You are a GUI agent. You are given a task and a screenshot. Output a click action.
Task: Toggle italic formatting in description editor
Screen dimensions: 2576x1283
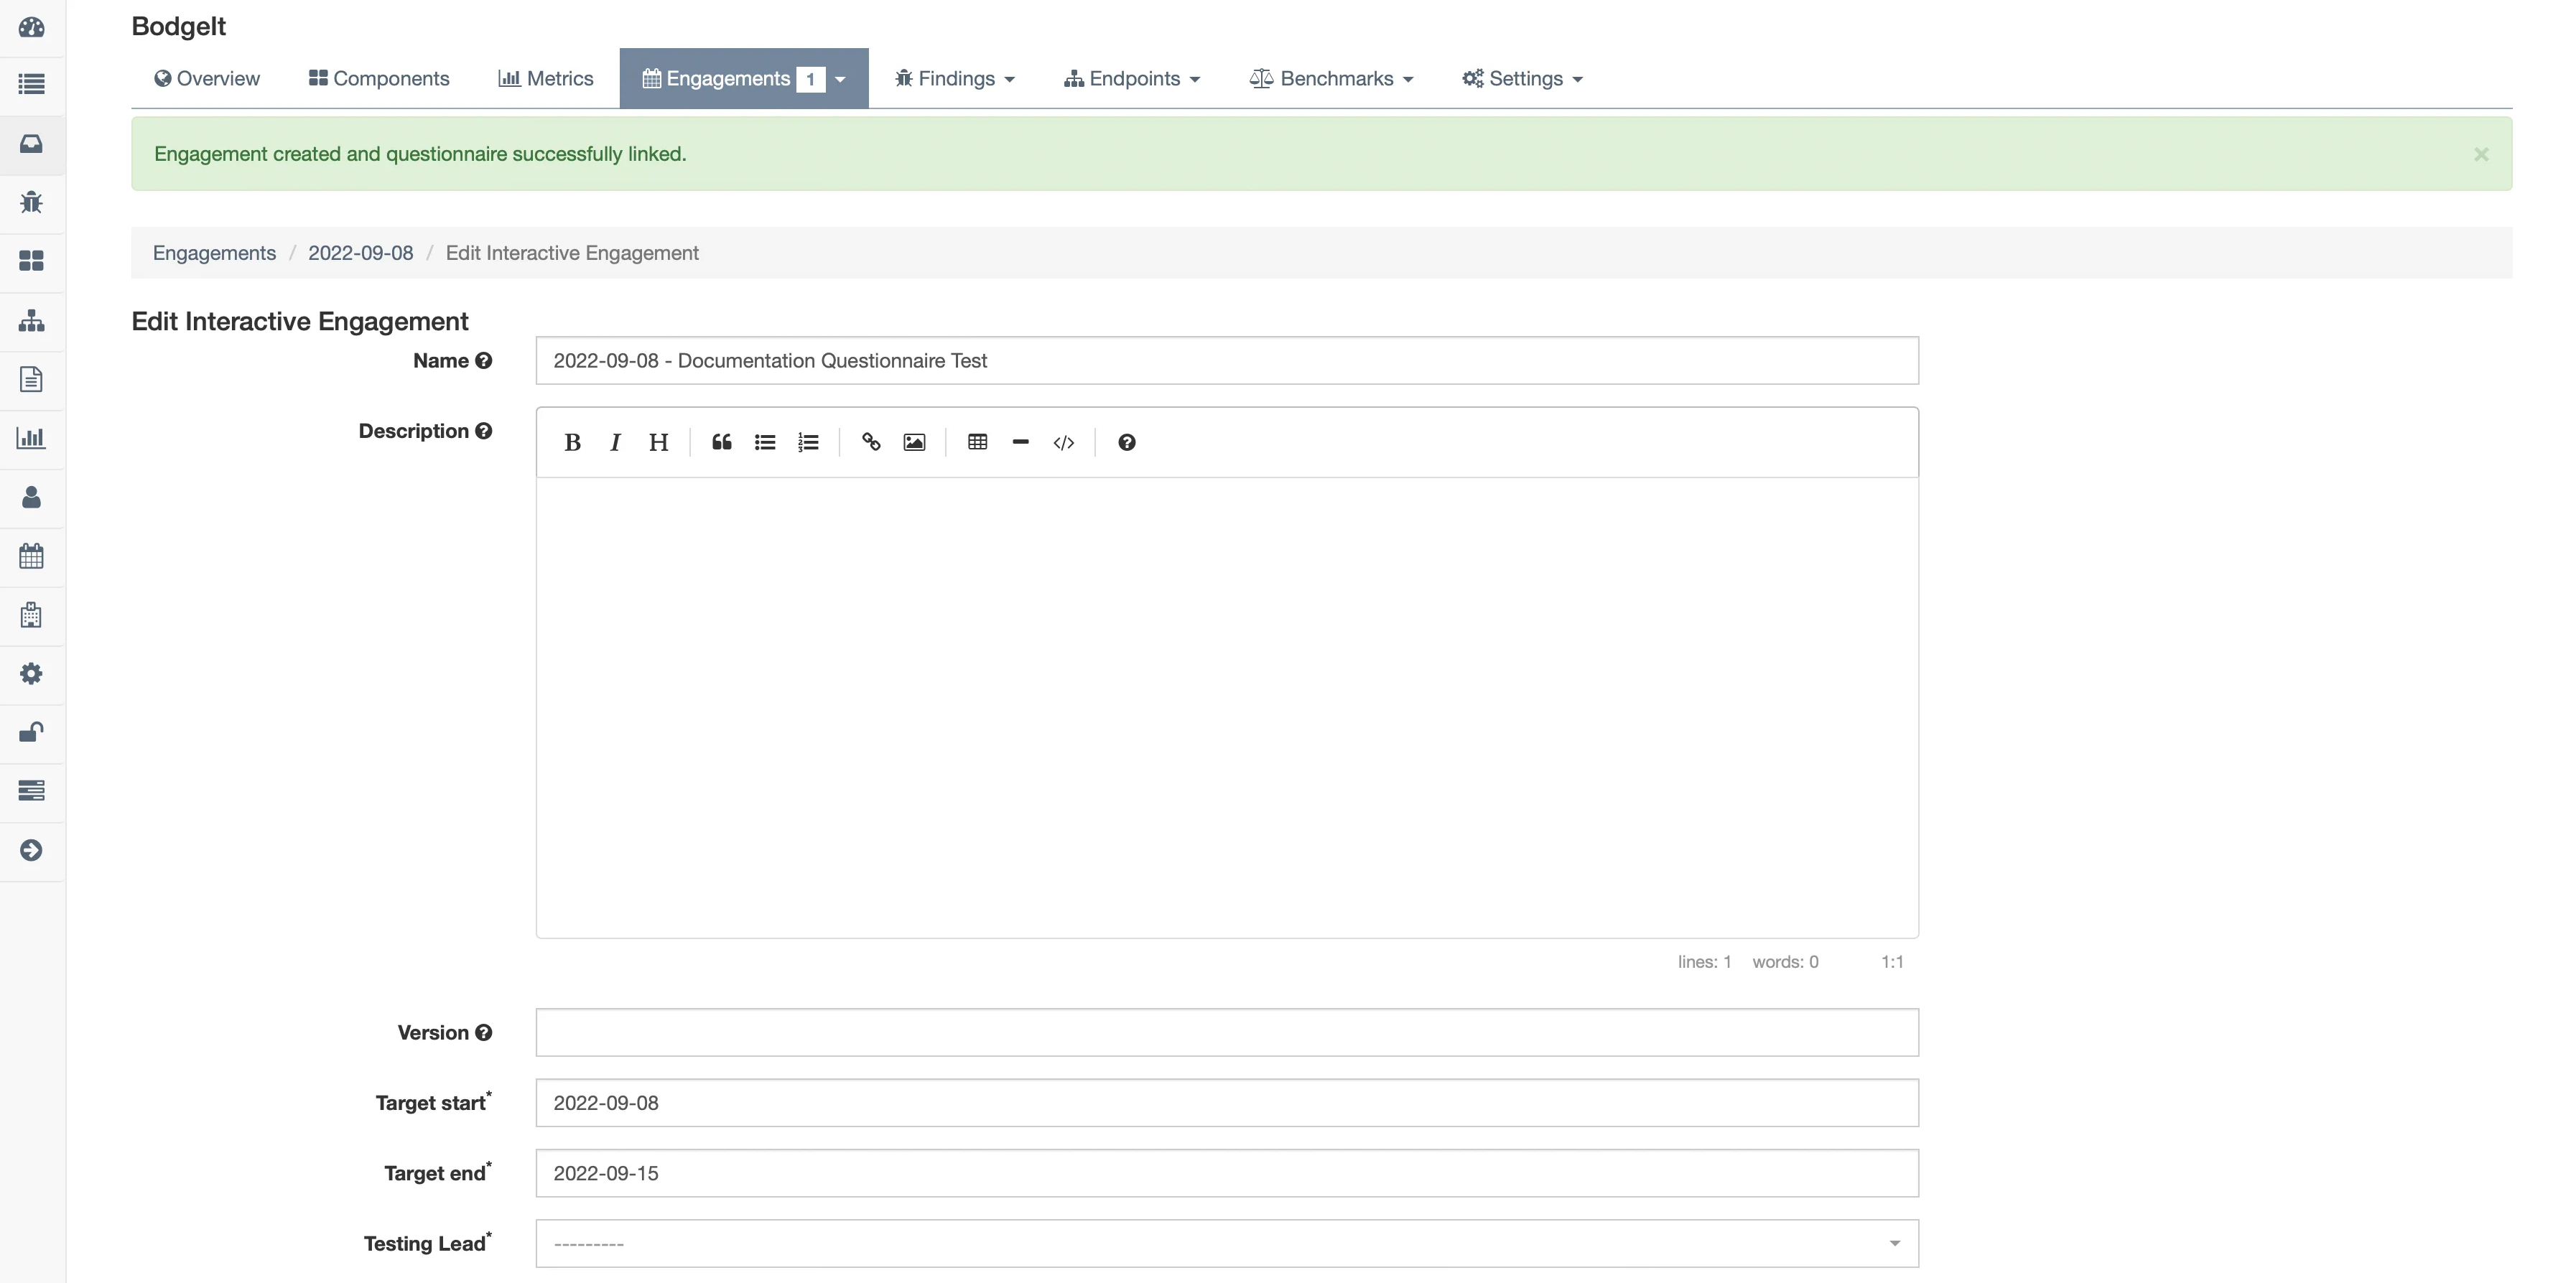pyautogui.click(x=615, y=442)
